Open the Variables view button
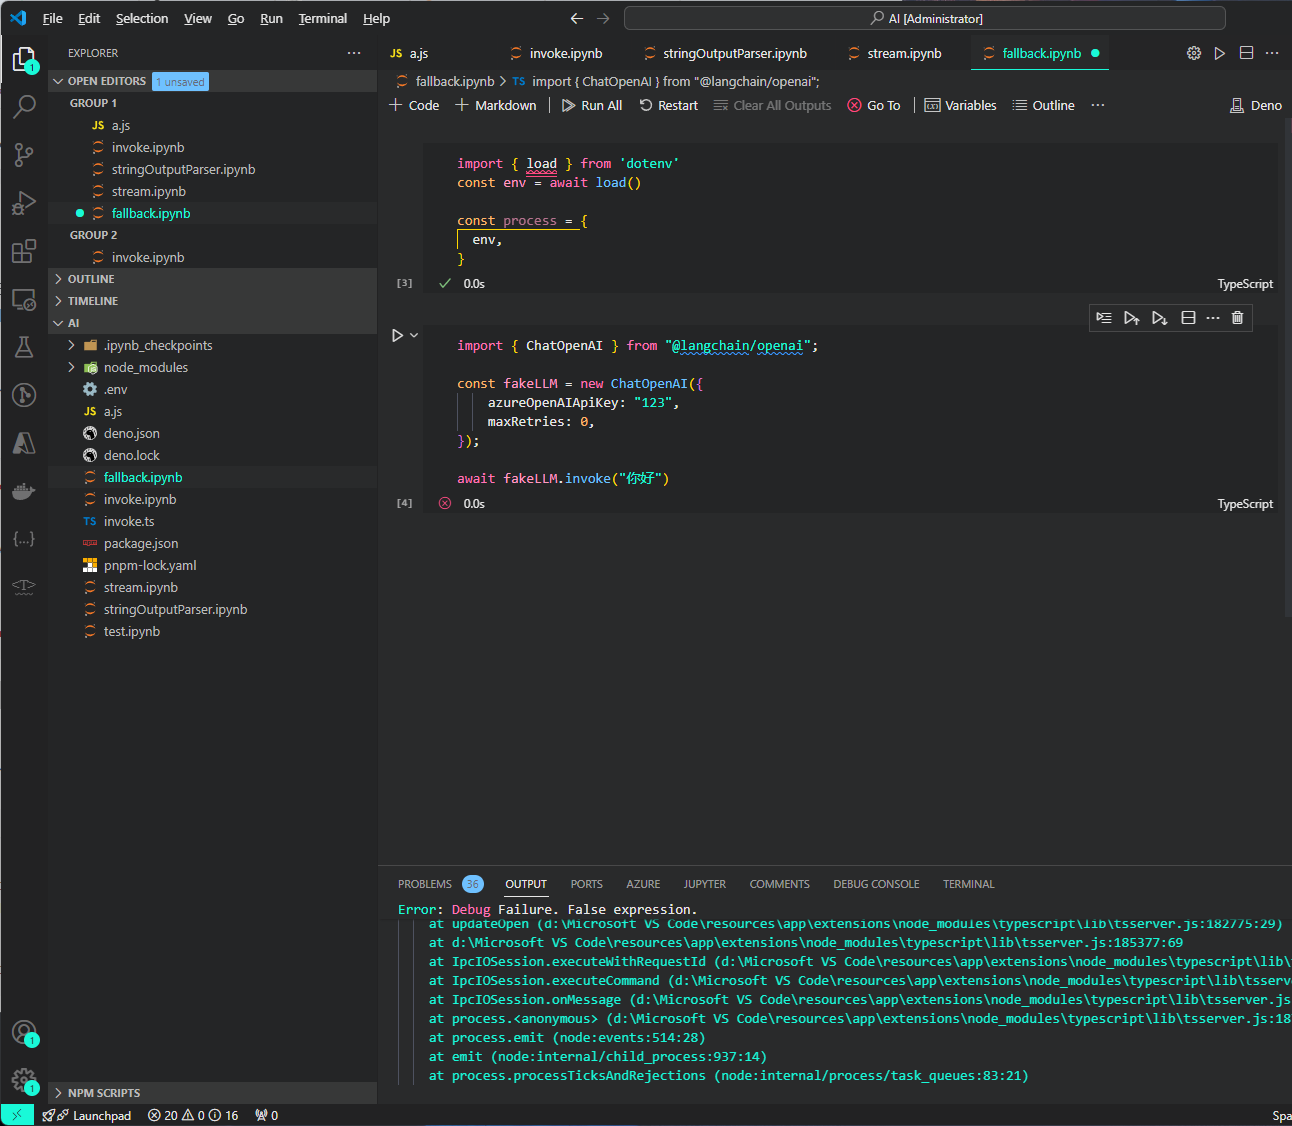The image size is (1292, 1126). coord(960,105)
